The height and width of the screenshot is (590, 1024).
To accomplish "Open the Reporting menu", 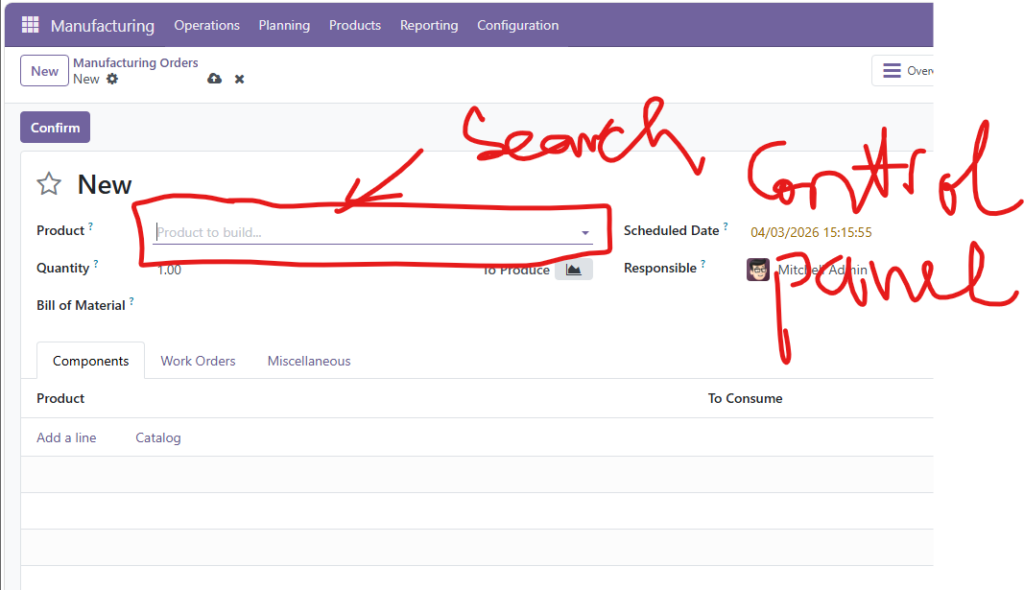I will coord(429,25).
